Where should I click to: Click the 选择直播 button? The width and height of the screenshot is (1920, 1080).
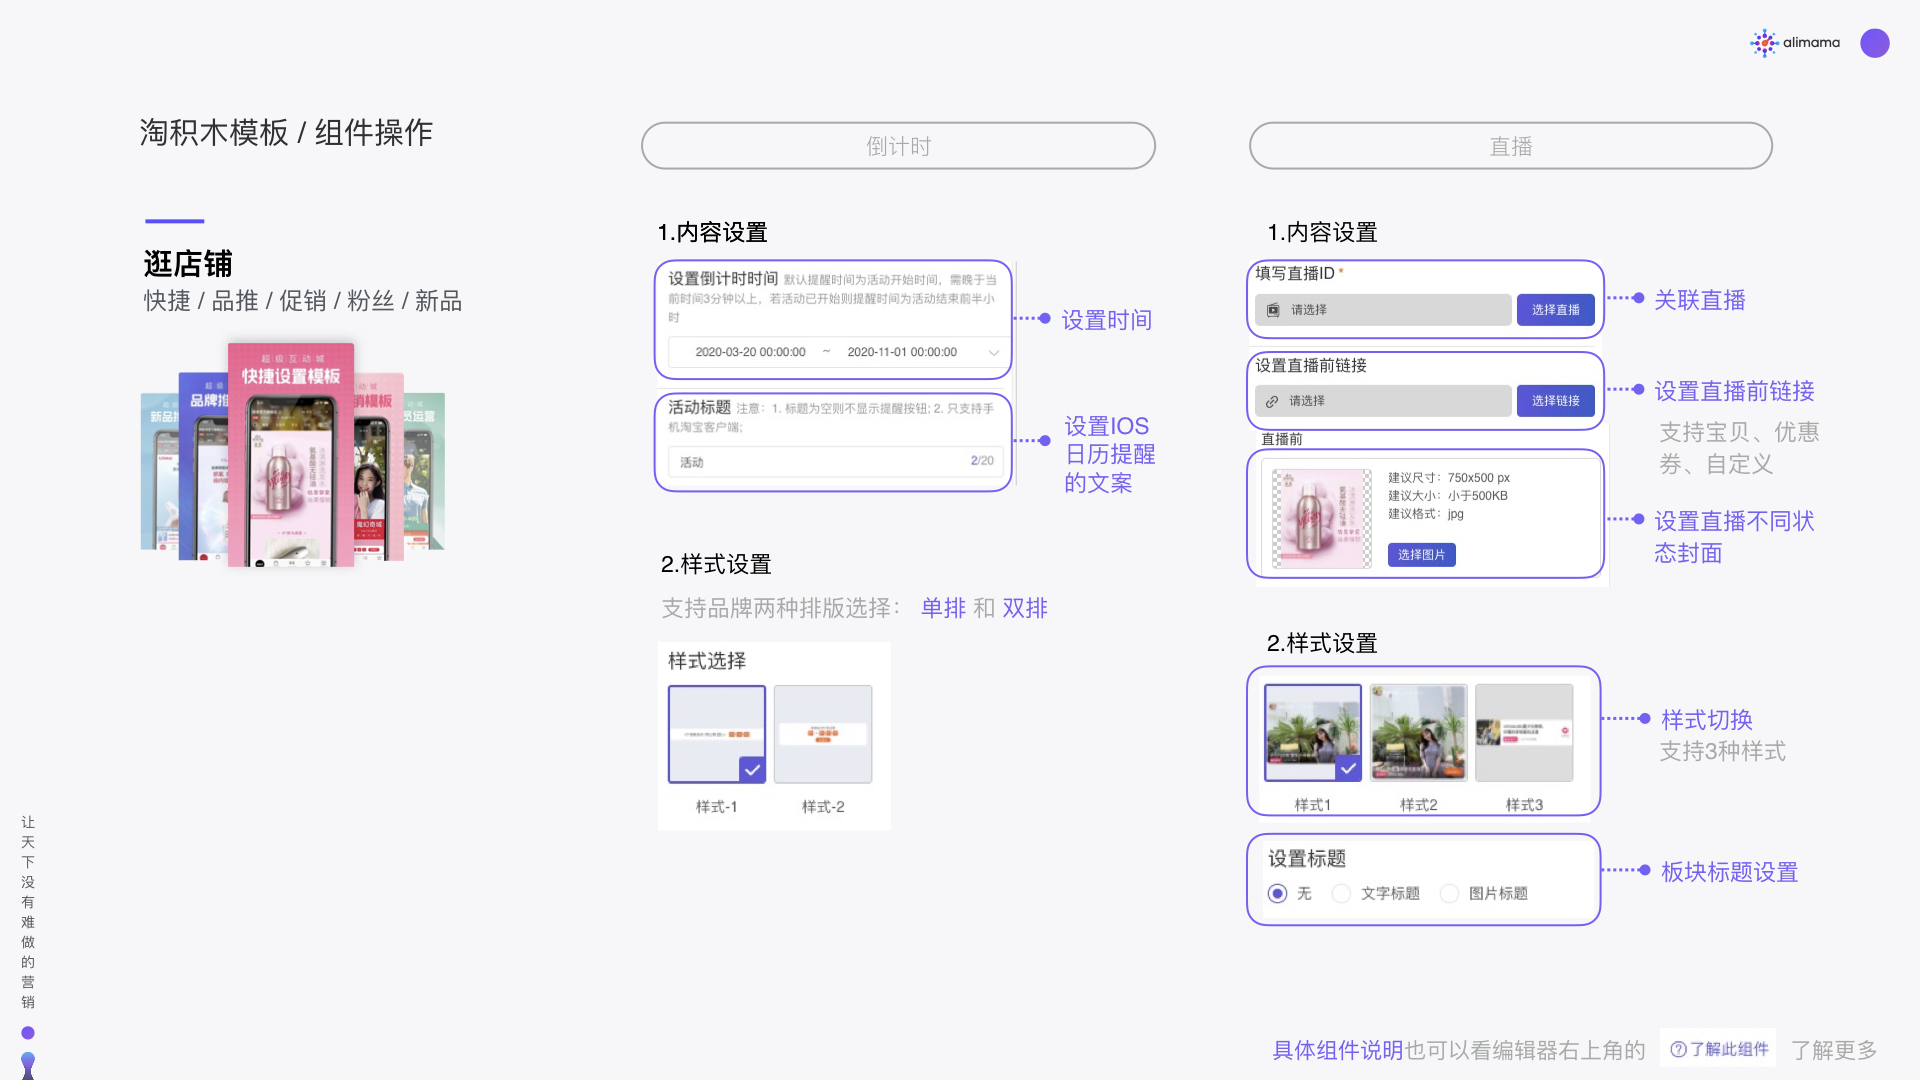1555,310
